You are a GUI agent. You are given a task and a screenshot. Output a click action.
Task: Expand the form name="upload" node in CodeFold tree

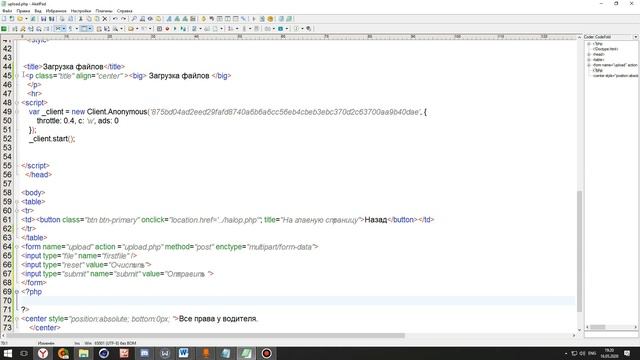point(589,65)
